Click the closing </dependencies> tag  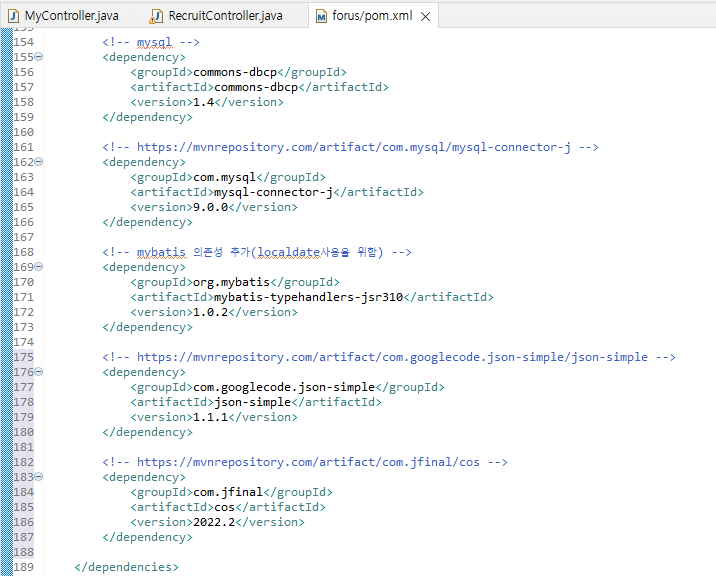point(126,567)
